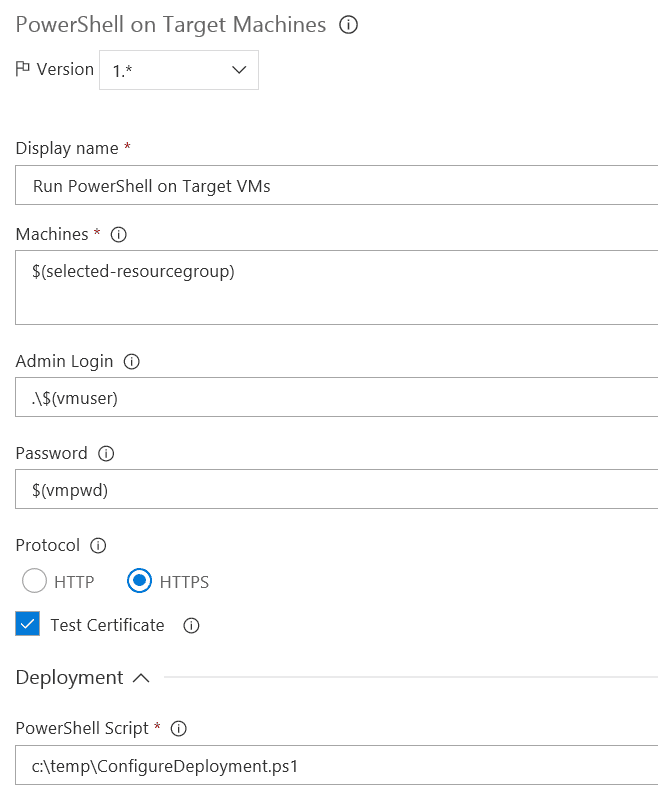The width and height of the screenshot is (658, 806).
Task: Open the Password info icon
Action: (x=106, y=453)
